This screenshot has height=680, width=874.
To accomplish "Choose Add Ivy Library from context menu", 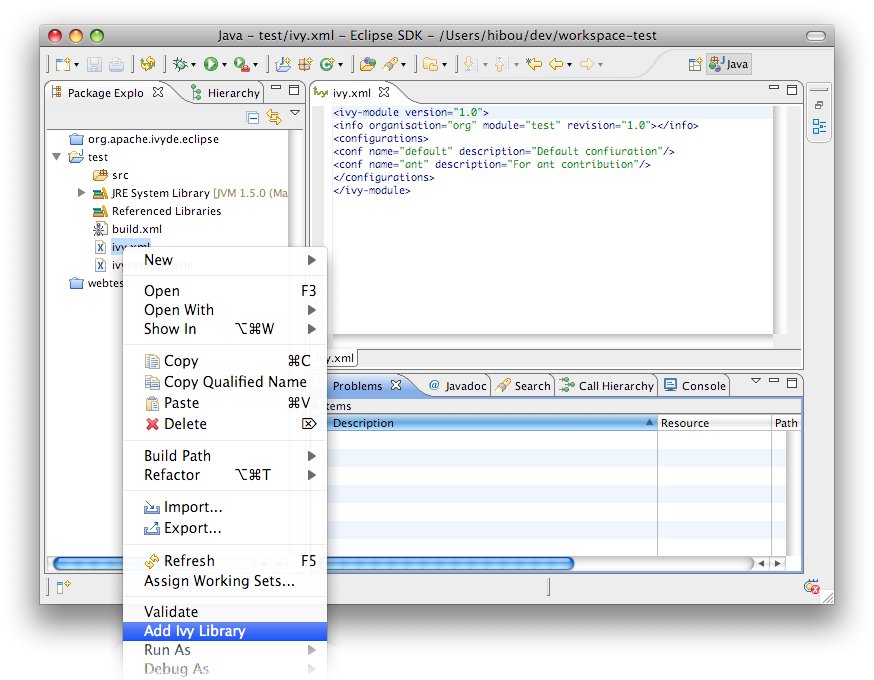I will coord(194,631).
